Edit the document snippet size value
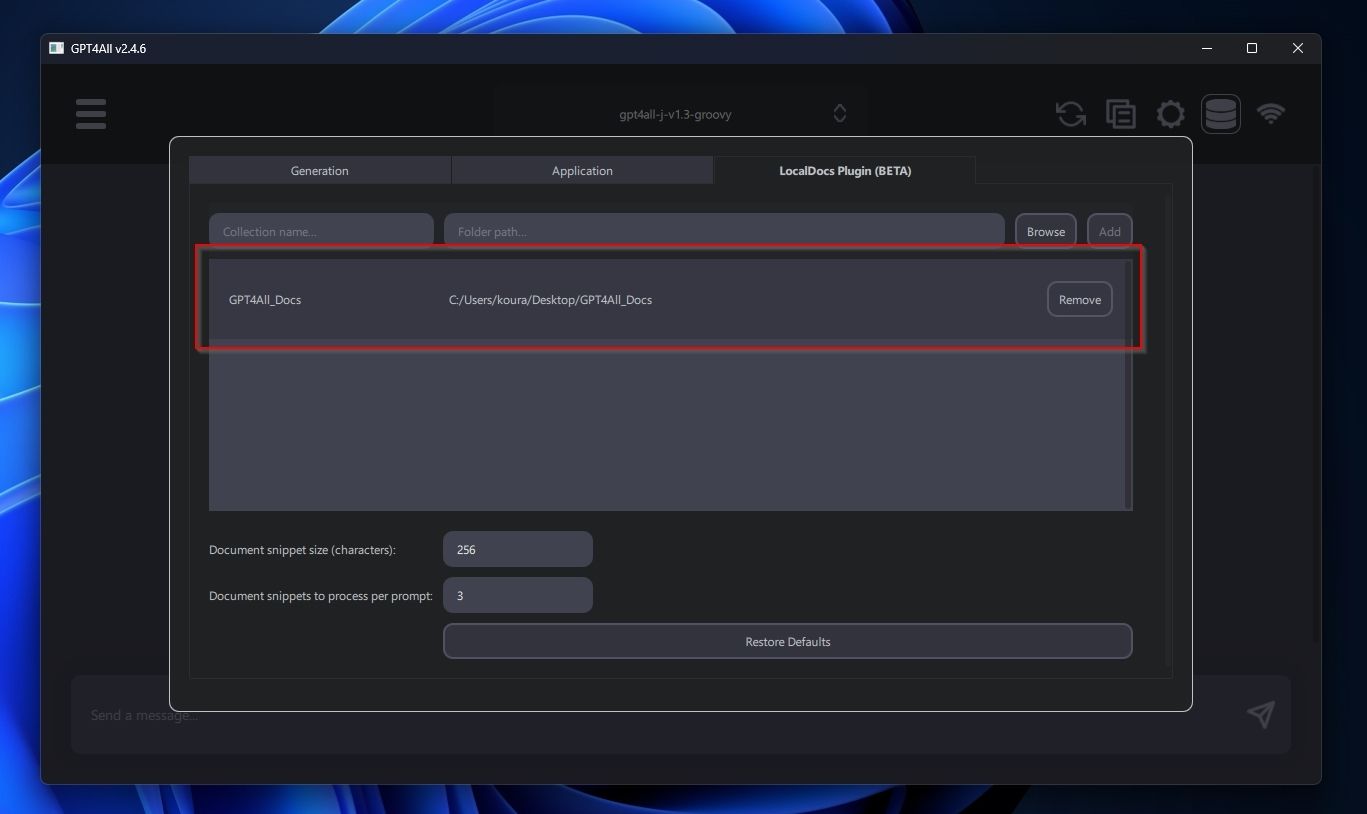Viewport: 1367px width, 814px height. tap(517, 549)
